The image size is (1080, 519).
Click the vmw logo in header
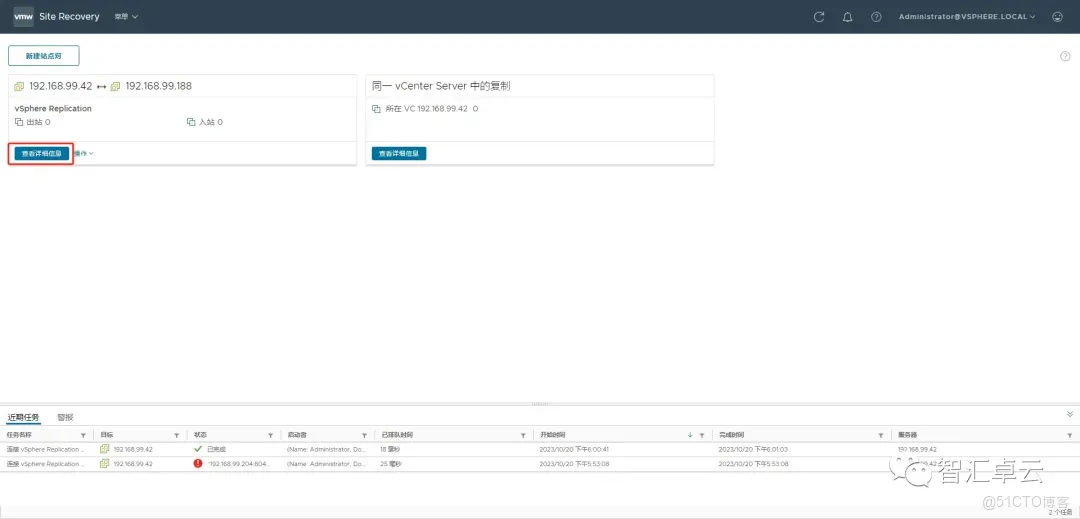click(x=23, y=17)
